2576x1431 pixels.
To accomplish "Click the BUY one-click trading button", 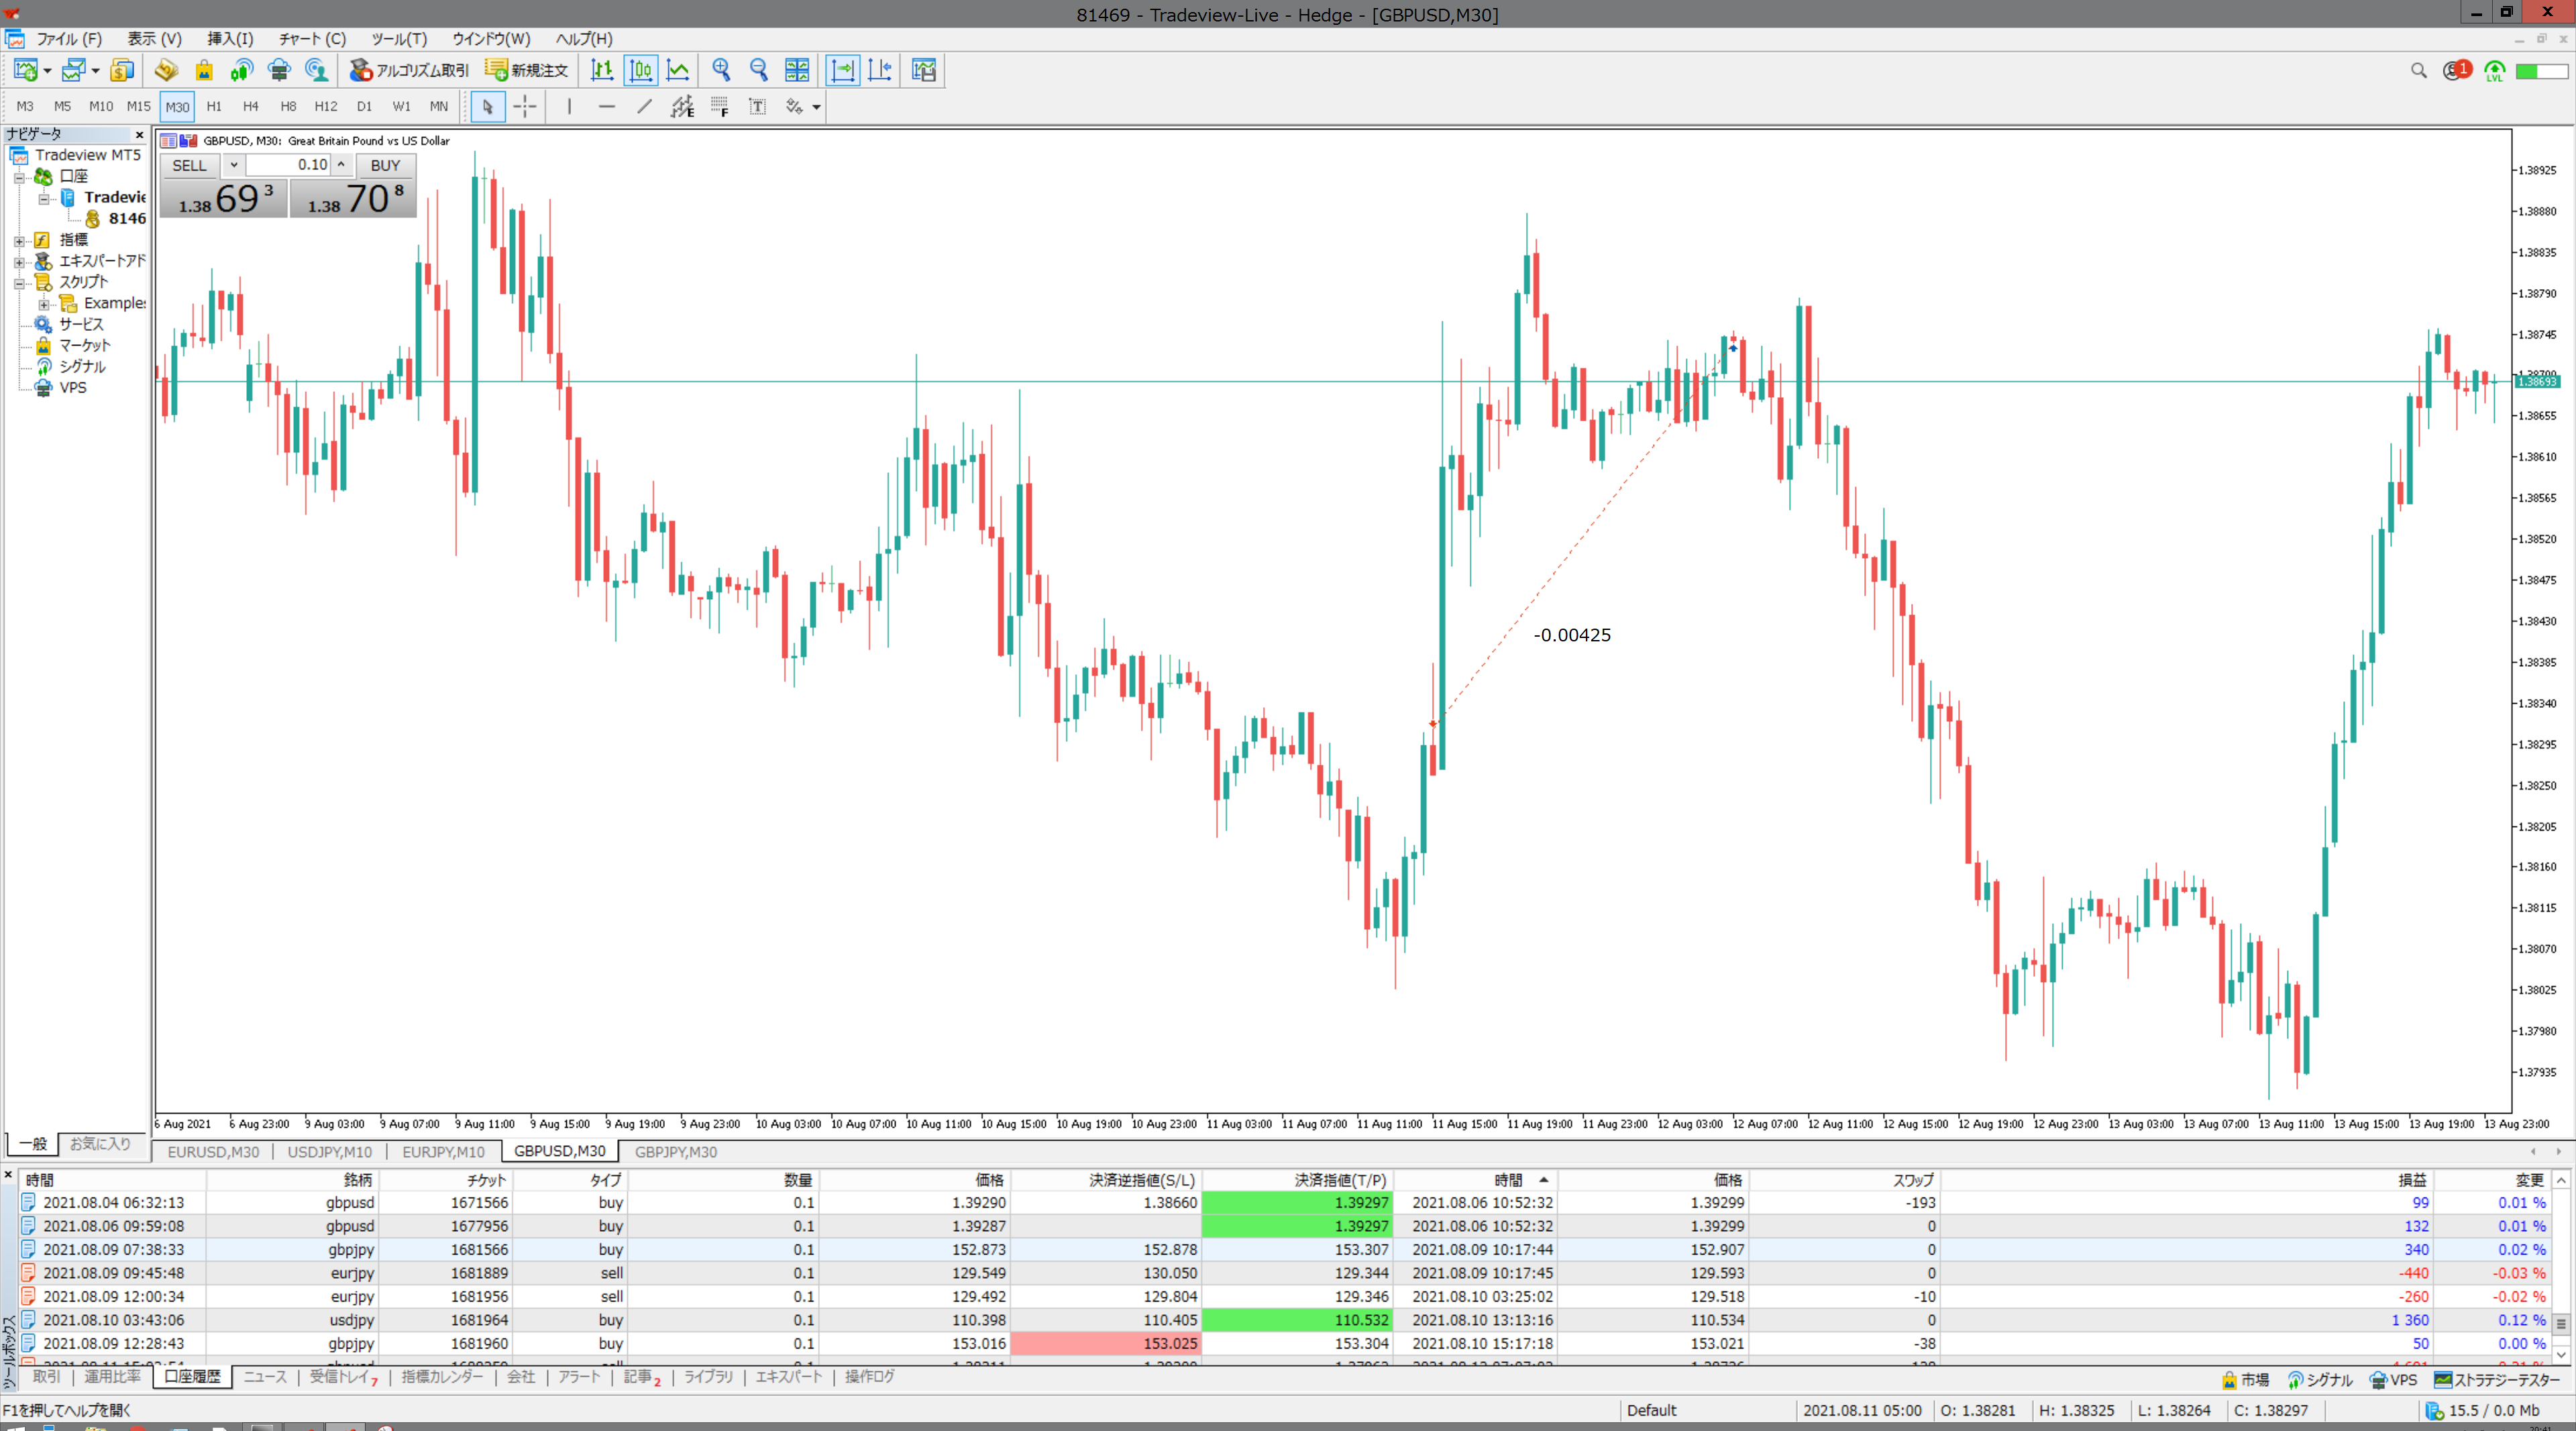I will 385,165.
